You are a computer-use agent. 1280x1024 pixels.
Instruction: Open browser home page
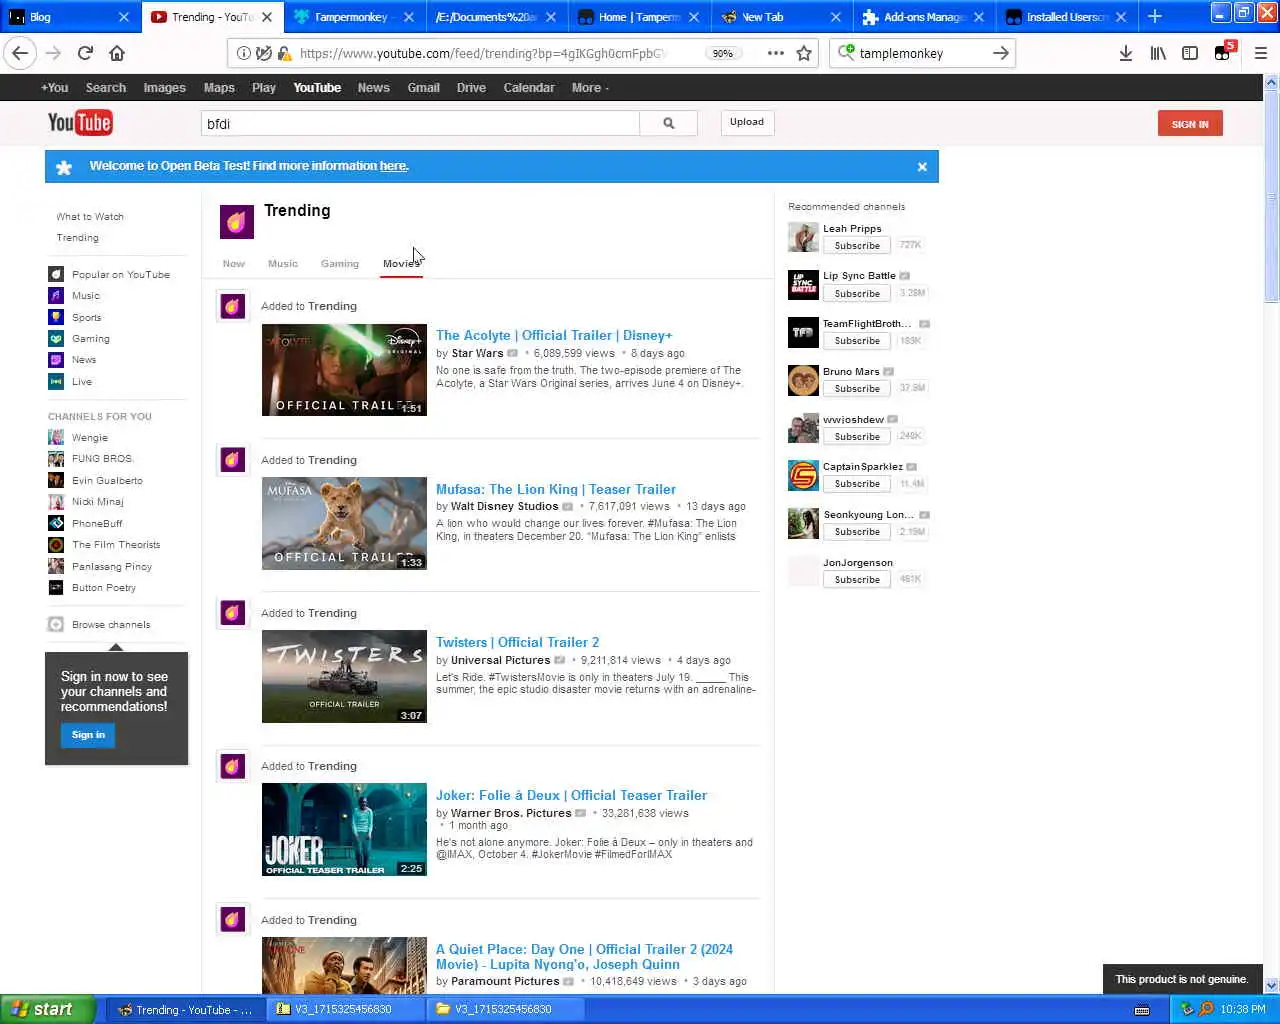coord(117,53)
